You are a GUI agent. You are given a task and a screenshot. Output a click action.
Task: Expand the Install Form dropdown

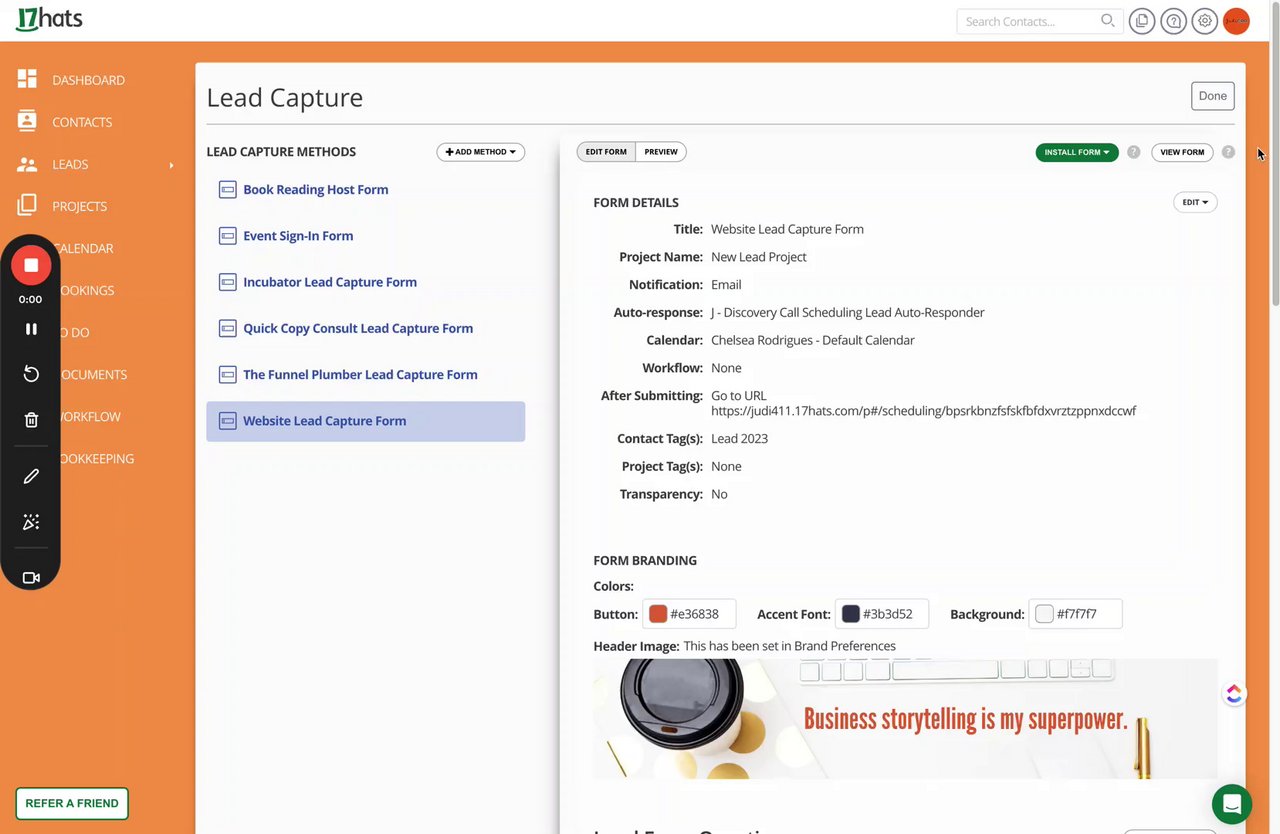(x=1077, y=152)
